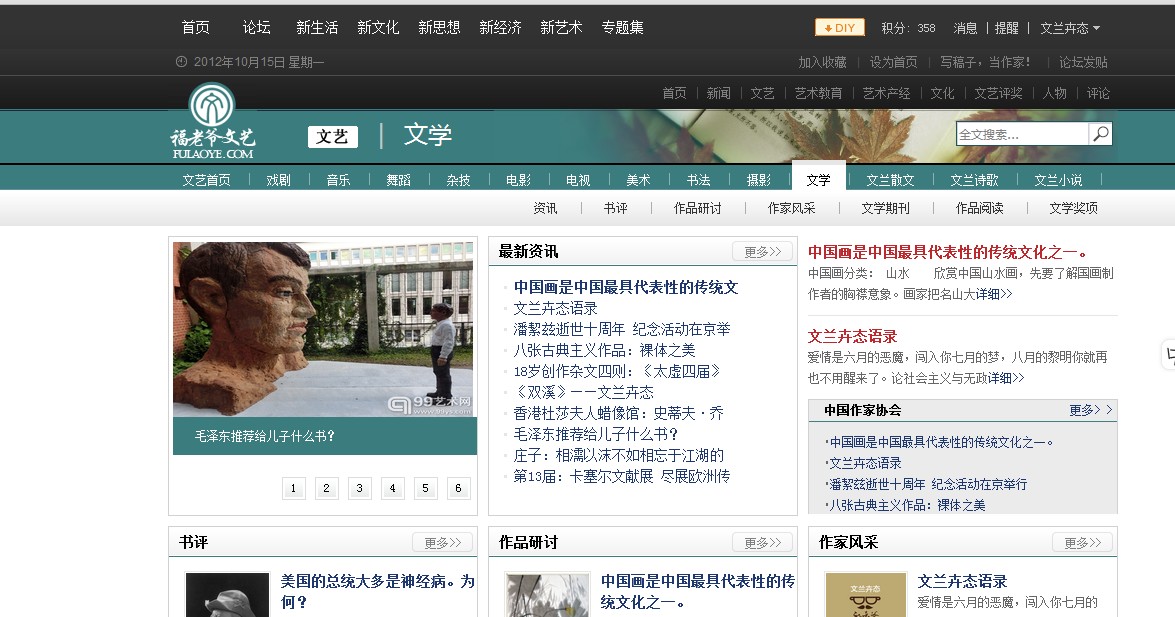The height and width of the screenshot is (617, 1175).
Task: Go to slideshow page 3
Action: 359,488
